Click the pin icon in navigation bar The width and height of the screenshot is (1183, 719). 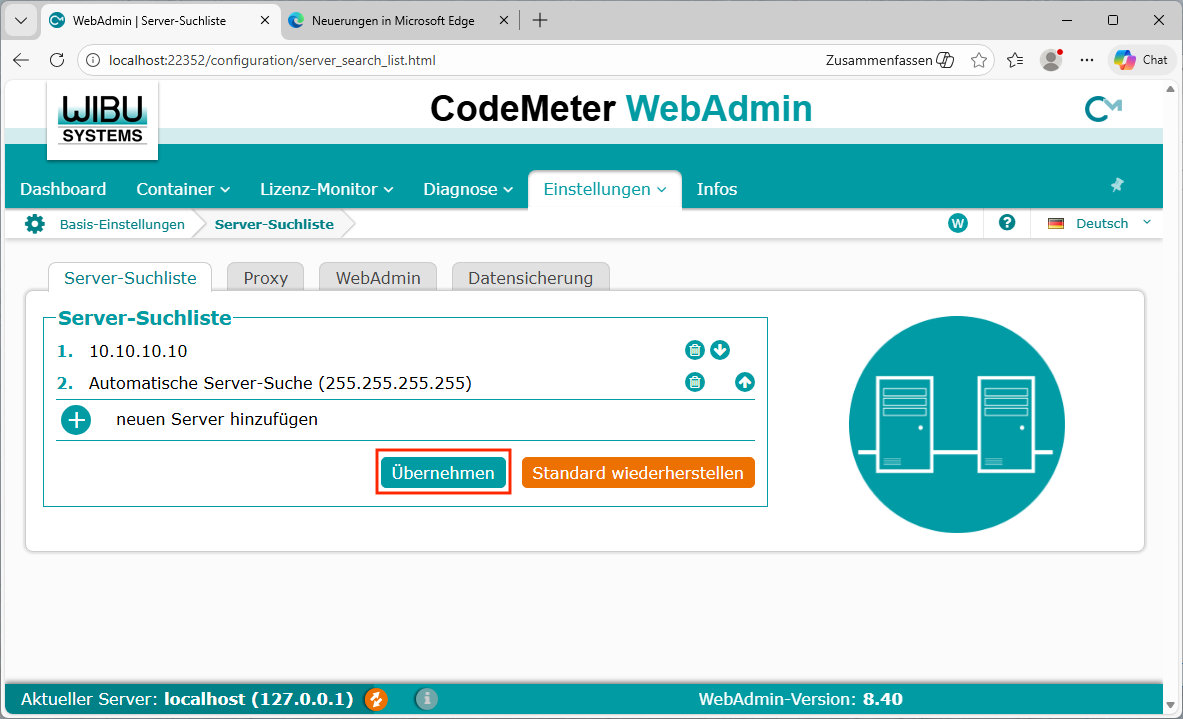pyautogui.click(x=1117, y=185)
